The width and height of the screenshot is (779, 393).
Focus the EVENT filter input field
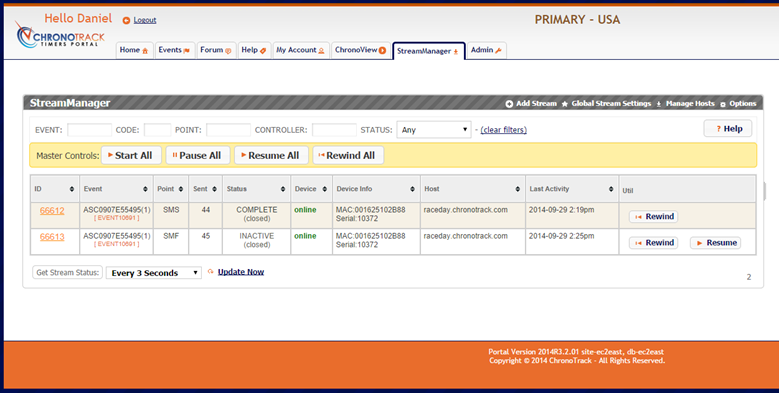(x=89, y=130)
